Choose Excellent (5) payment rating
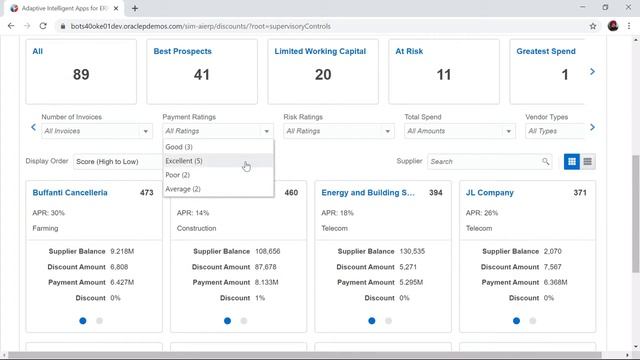 tap(218, 161)
